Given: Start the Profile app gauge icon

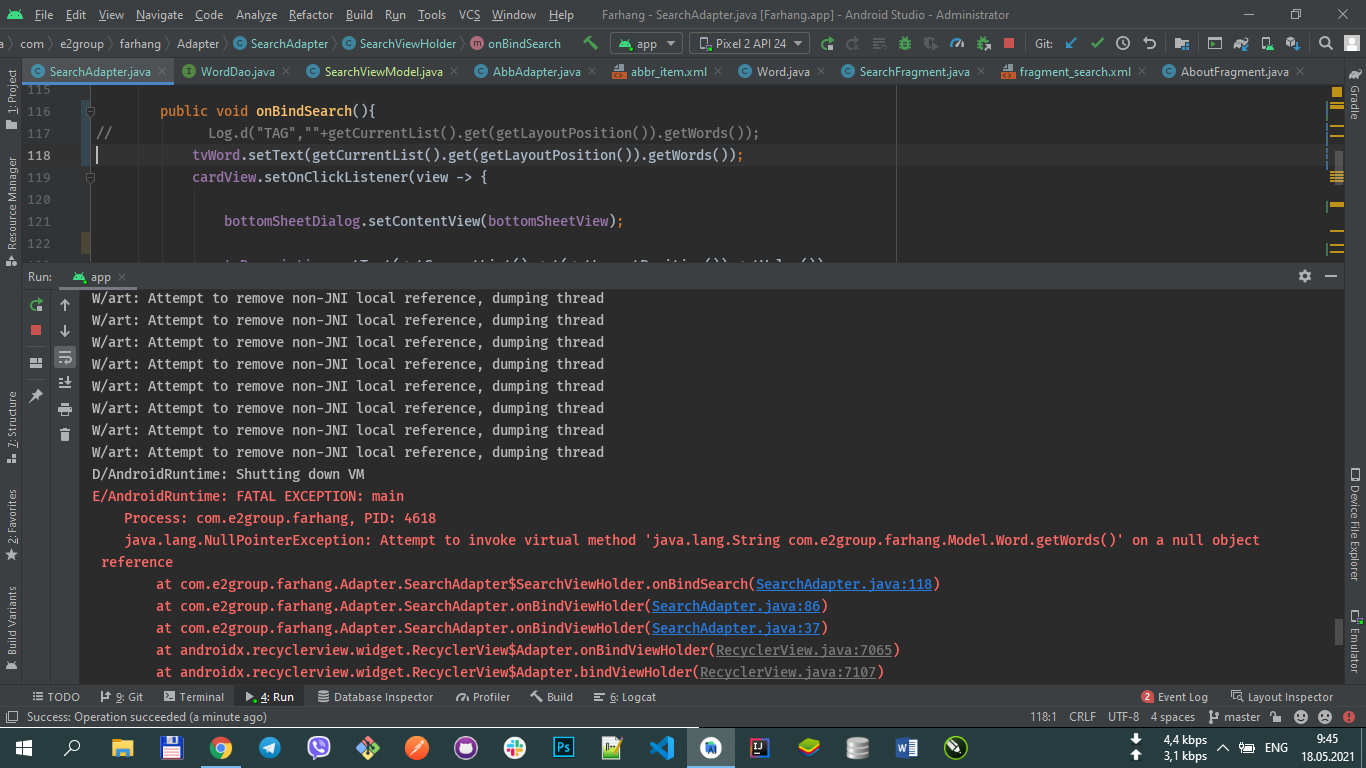Looking at the screenshot, I should 957,43.
